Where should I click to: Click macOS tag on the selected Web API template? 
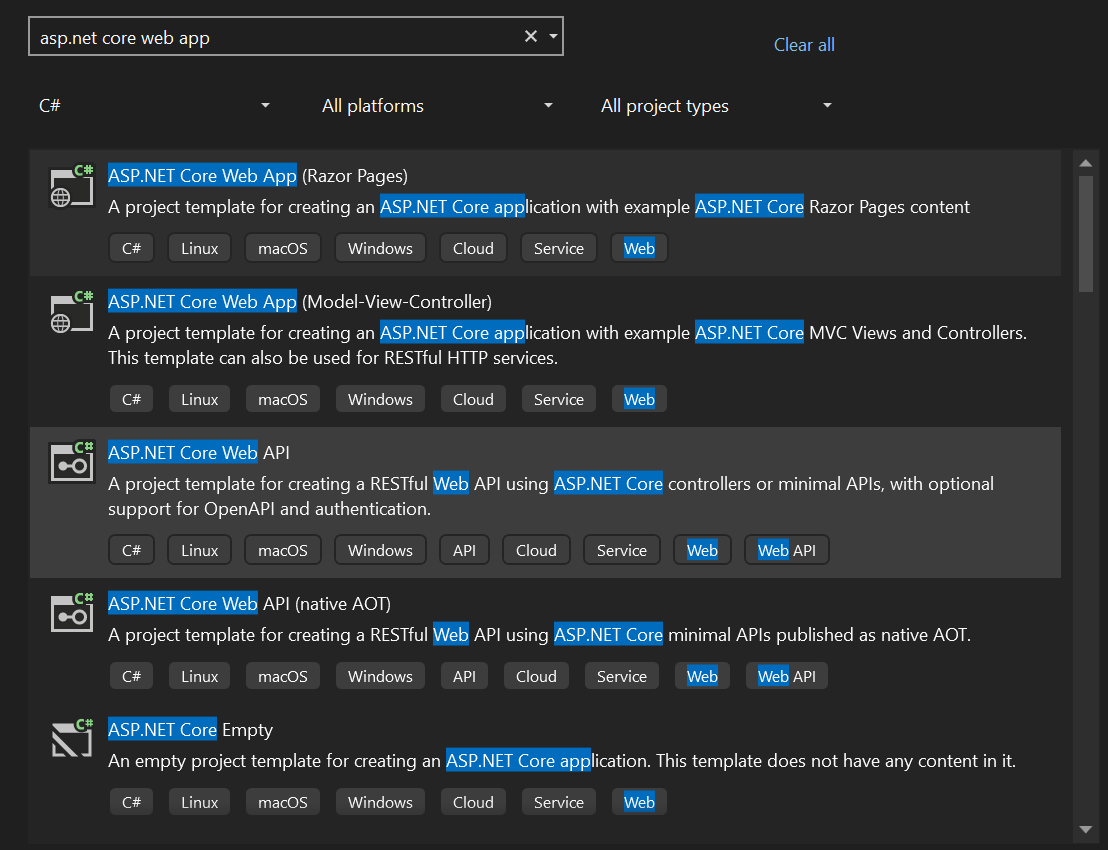283,550
